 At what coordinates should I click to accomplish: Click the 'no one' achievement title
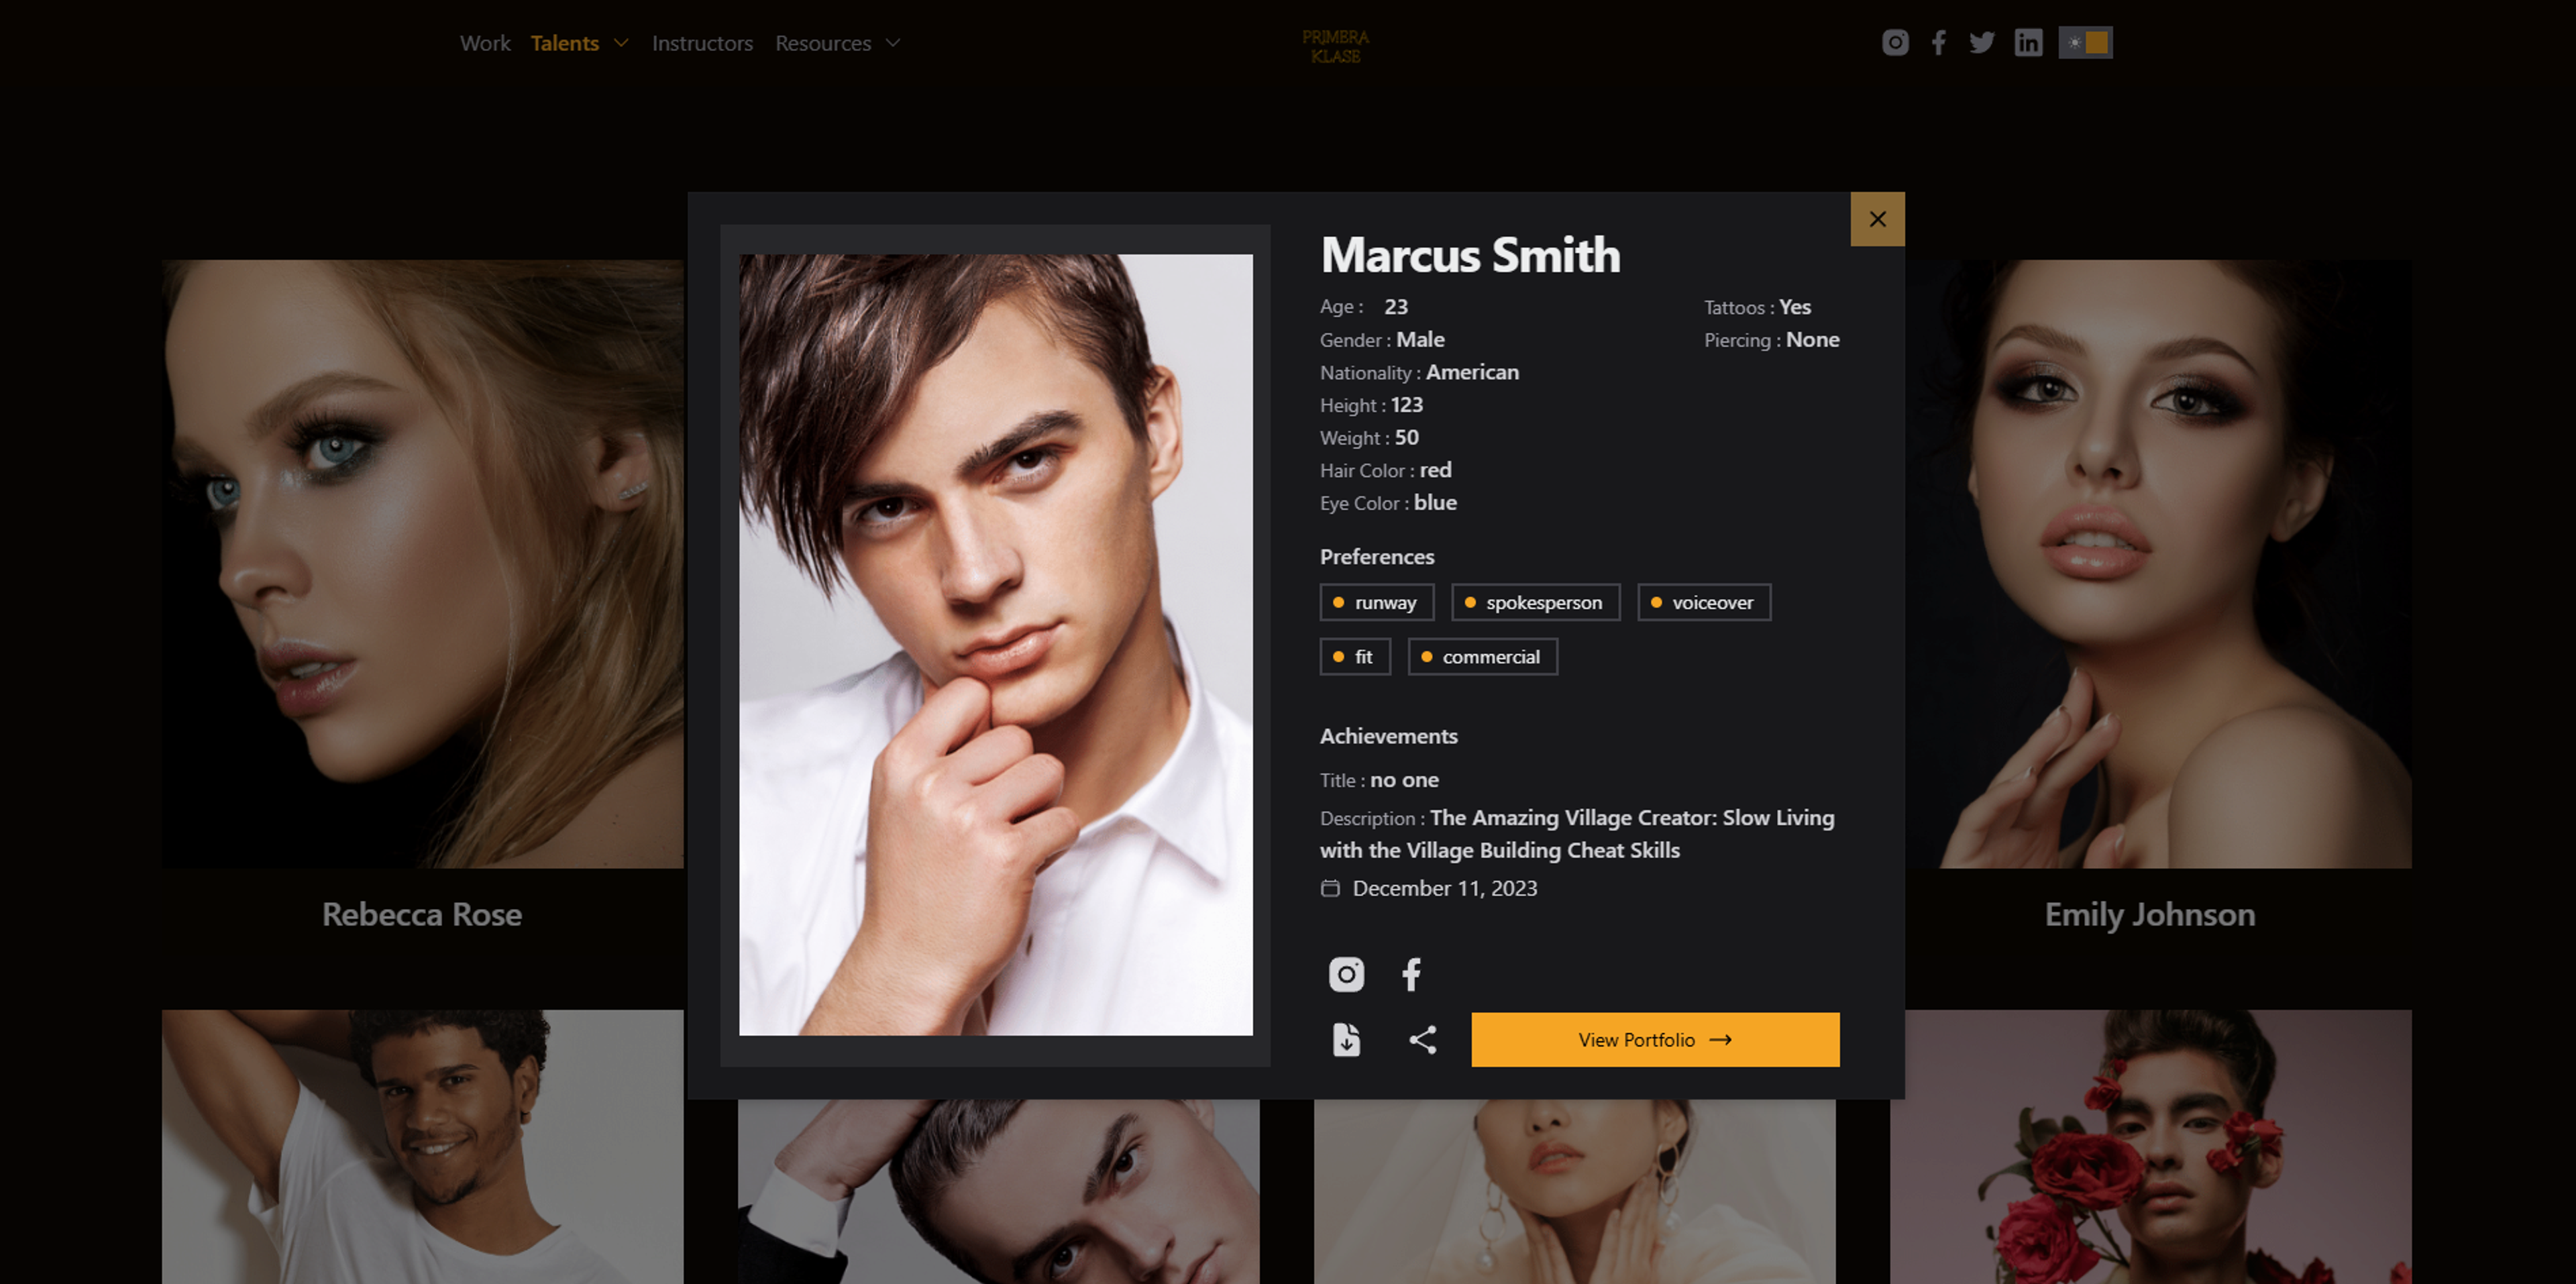1404,780
